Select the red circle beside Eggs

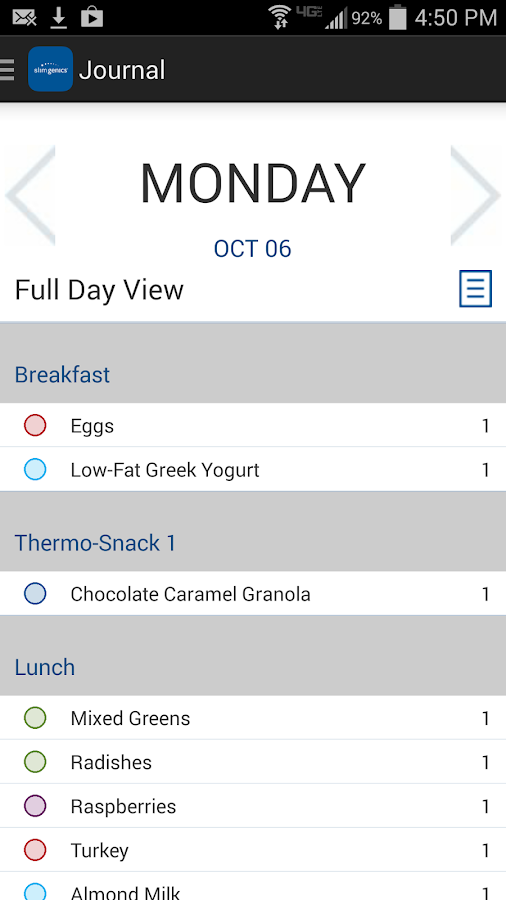(x=35, y=425)
